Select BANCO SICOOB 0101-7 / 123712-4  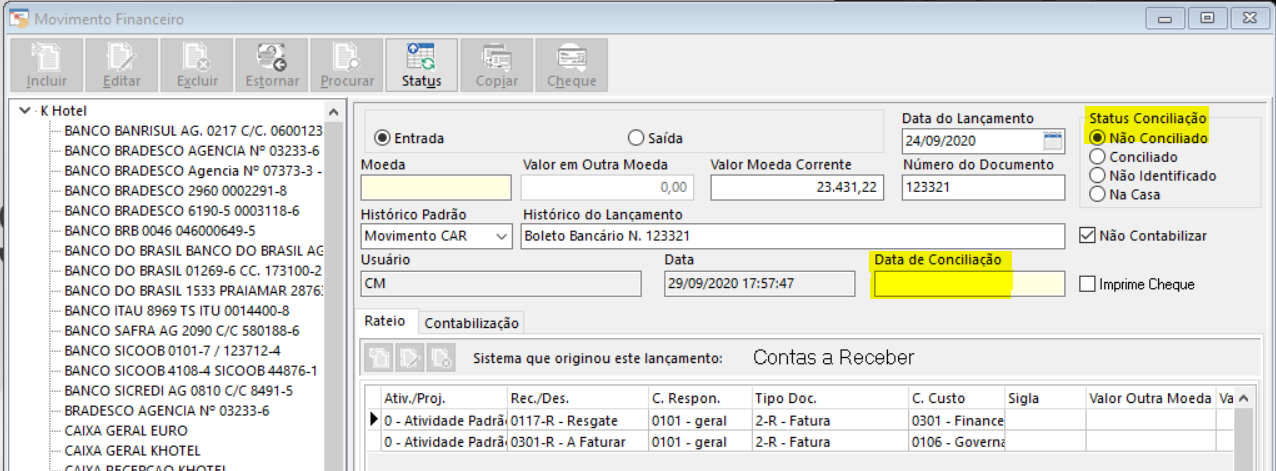[x=172, y=351]
